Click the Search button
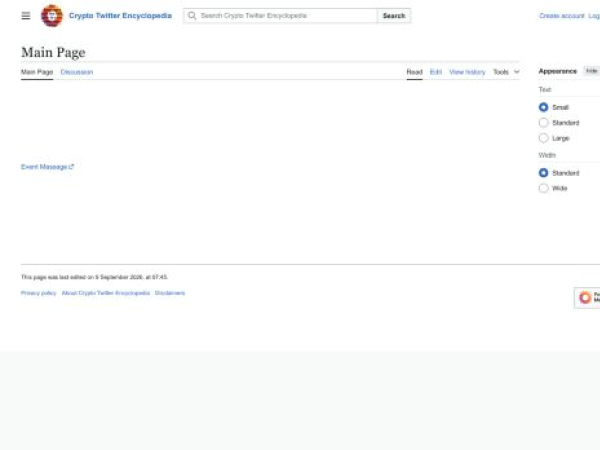The height and width of the screenshot is (450, 600). pos(394,16)
